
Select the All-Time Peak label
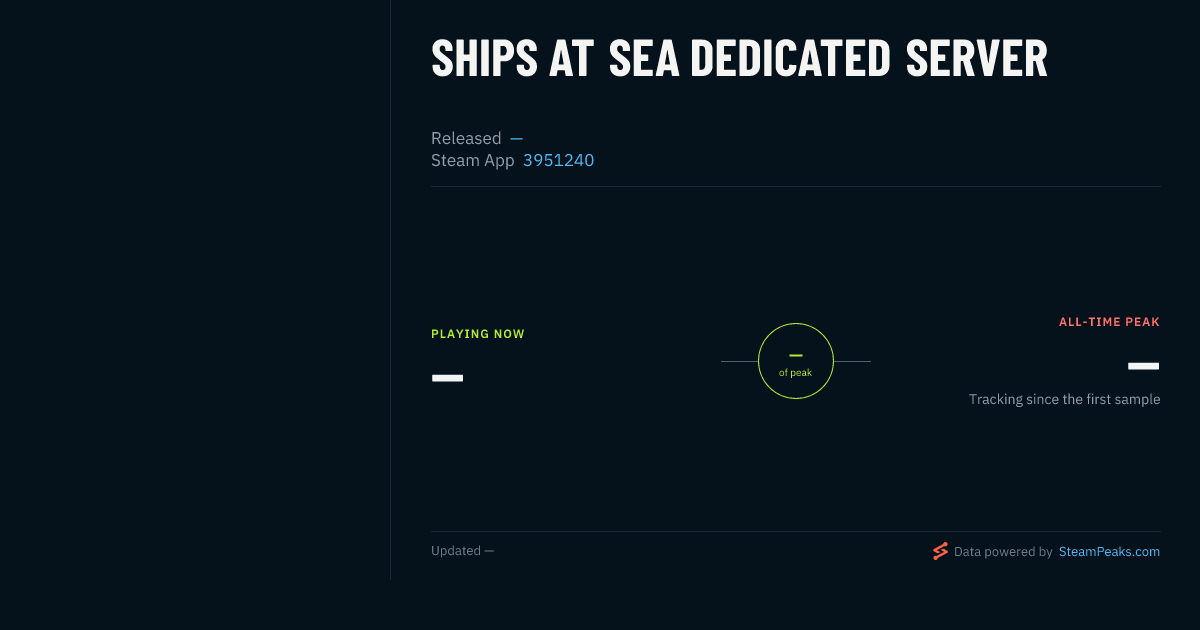[x=1109, y=322]
